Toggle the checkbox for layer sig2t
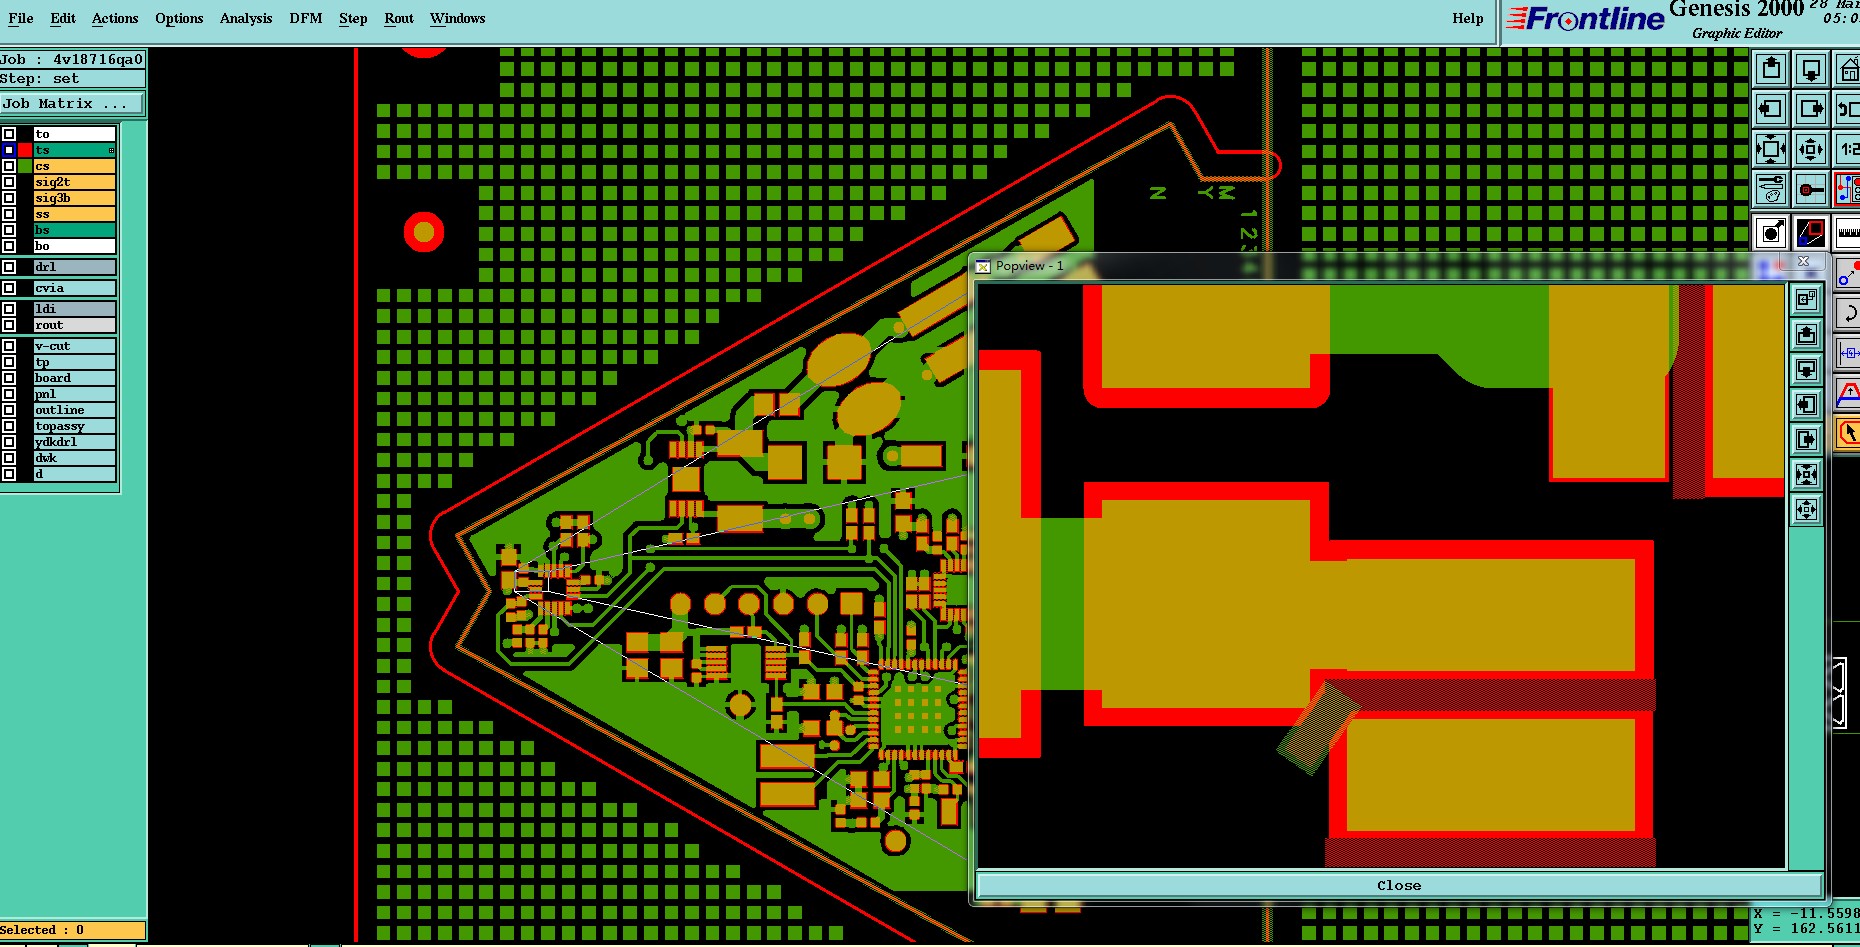Viewport: 1860px width, 947px height. [x=9, y=182]
